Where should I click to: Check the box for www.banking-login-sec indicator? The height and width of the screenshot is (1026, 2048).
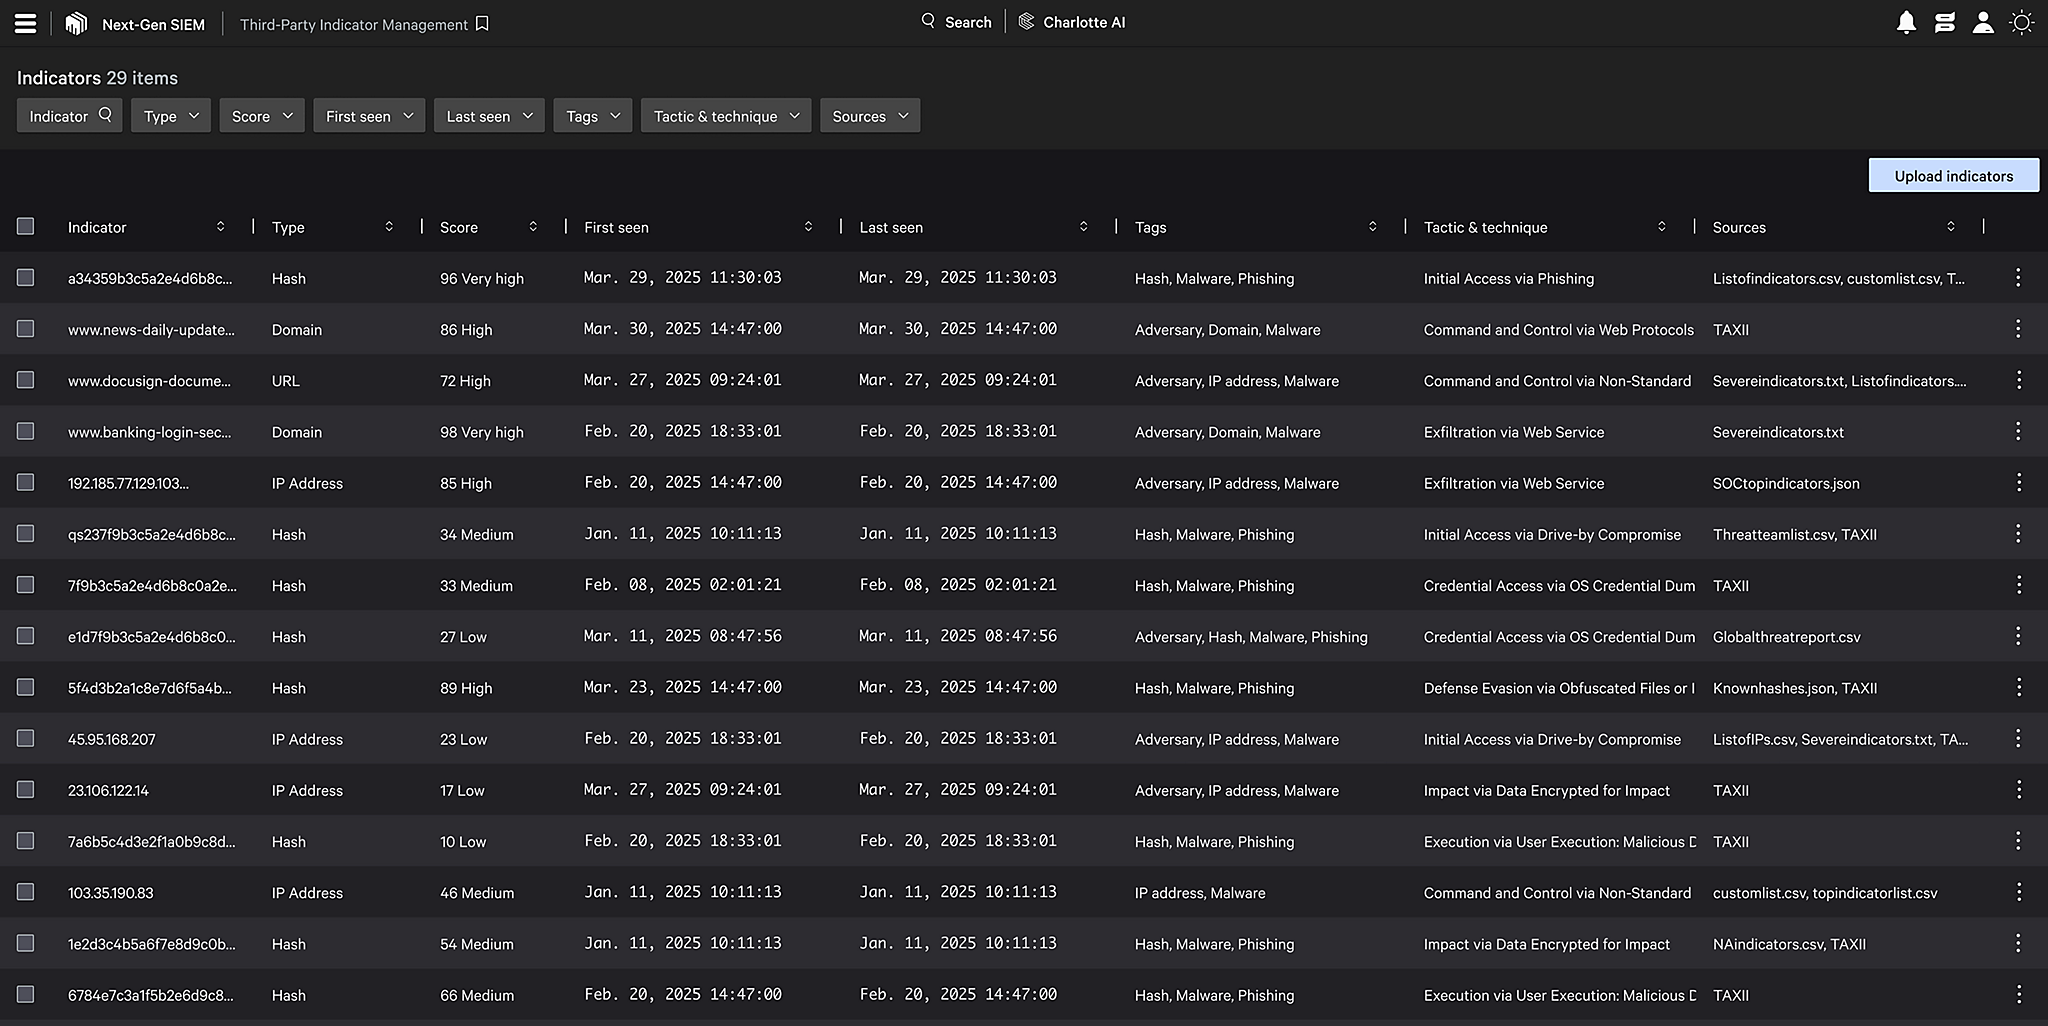(x=26, y=431)
